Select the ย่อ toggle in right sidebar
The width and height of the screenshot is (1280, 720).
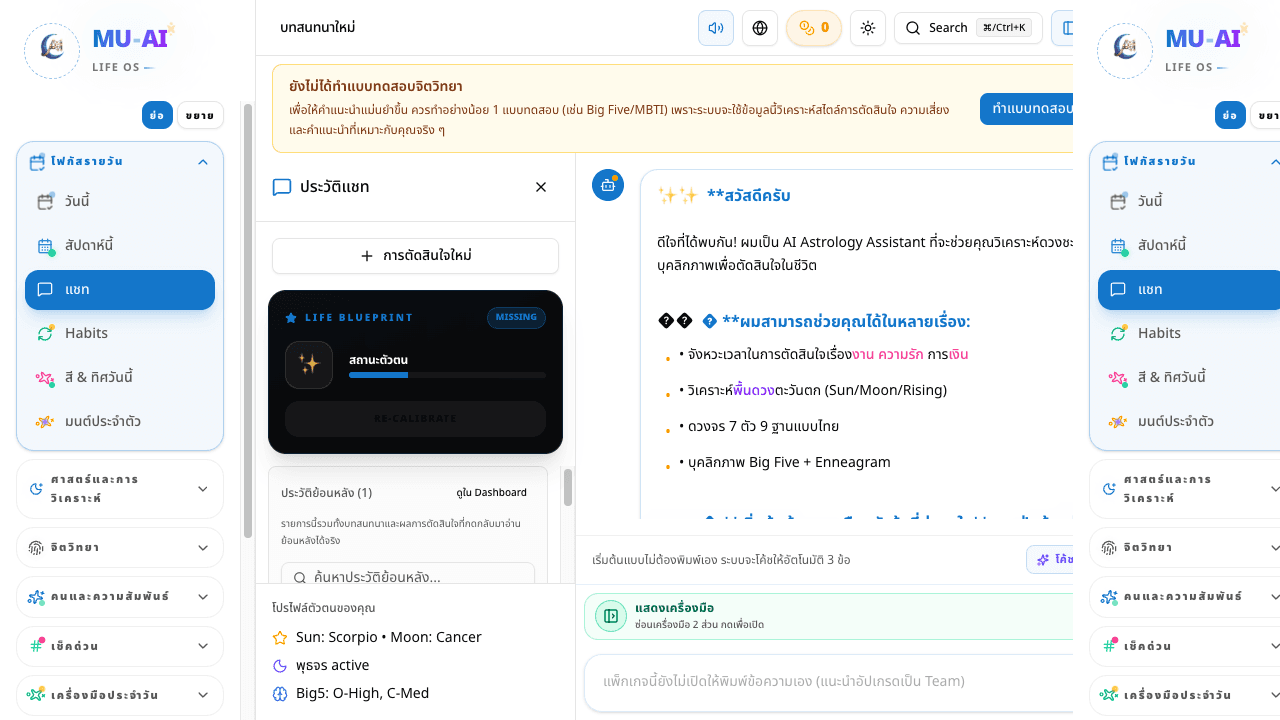[x=1230, y=115]
